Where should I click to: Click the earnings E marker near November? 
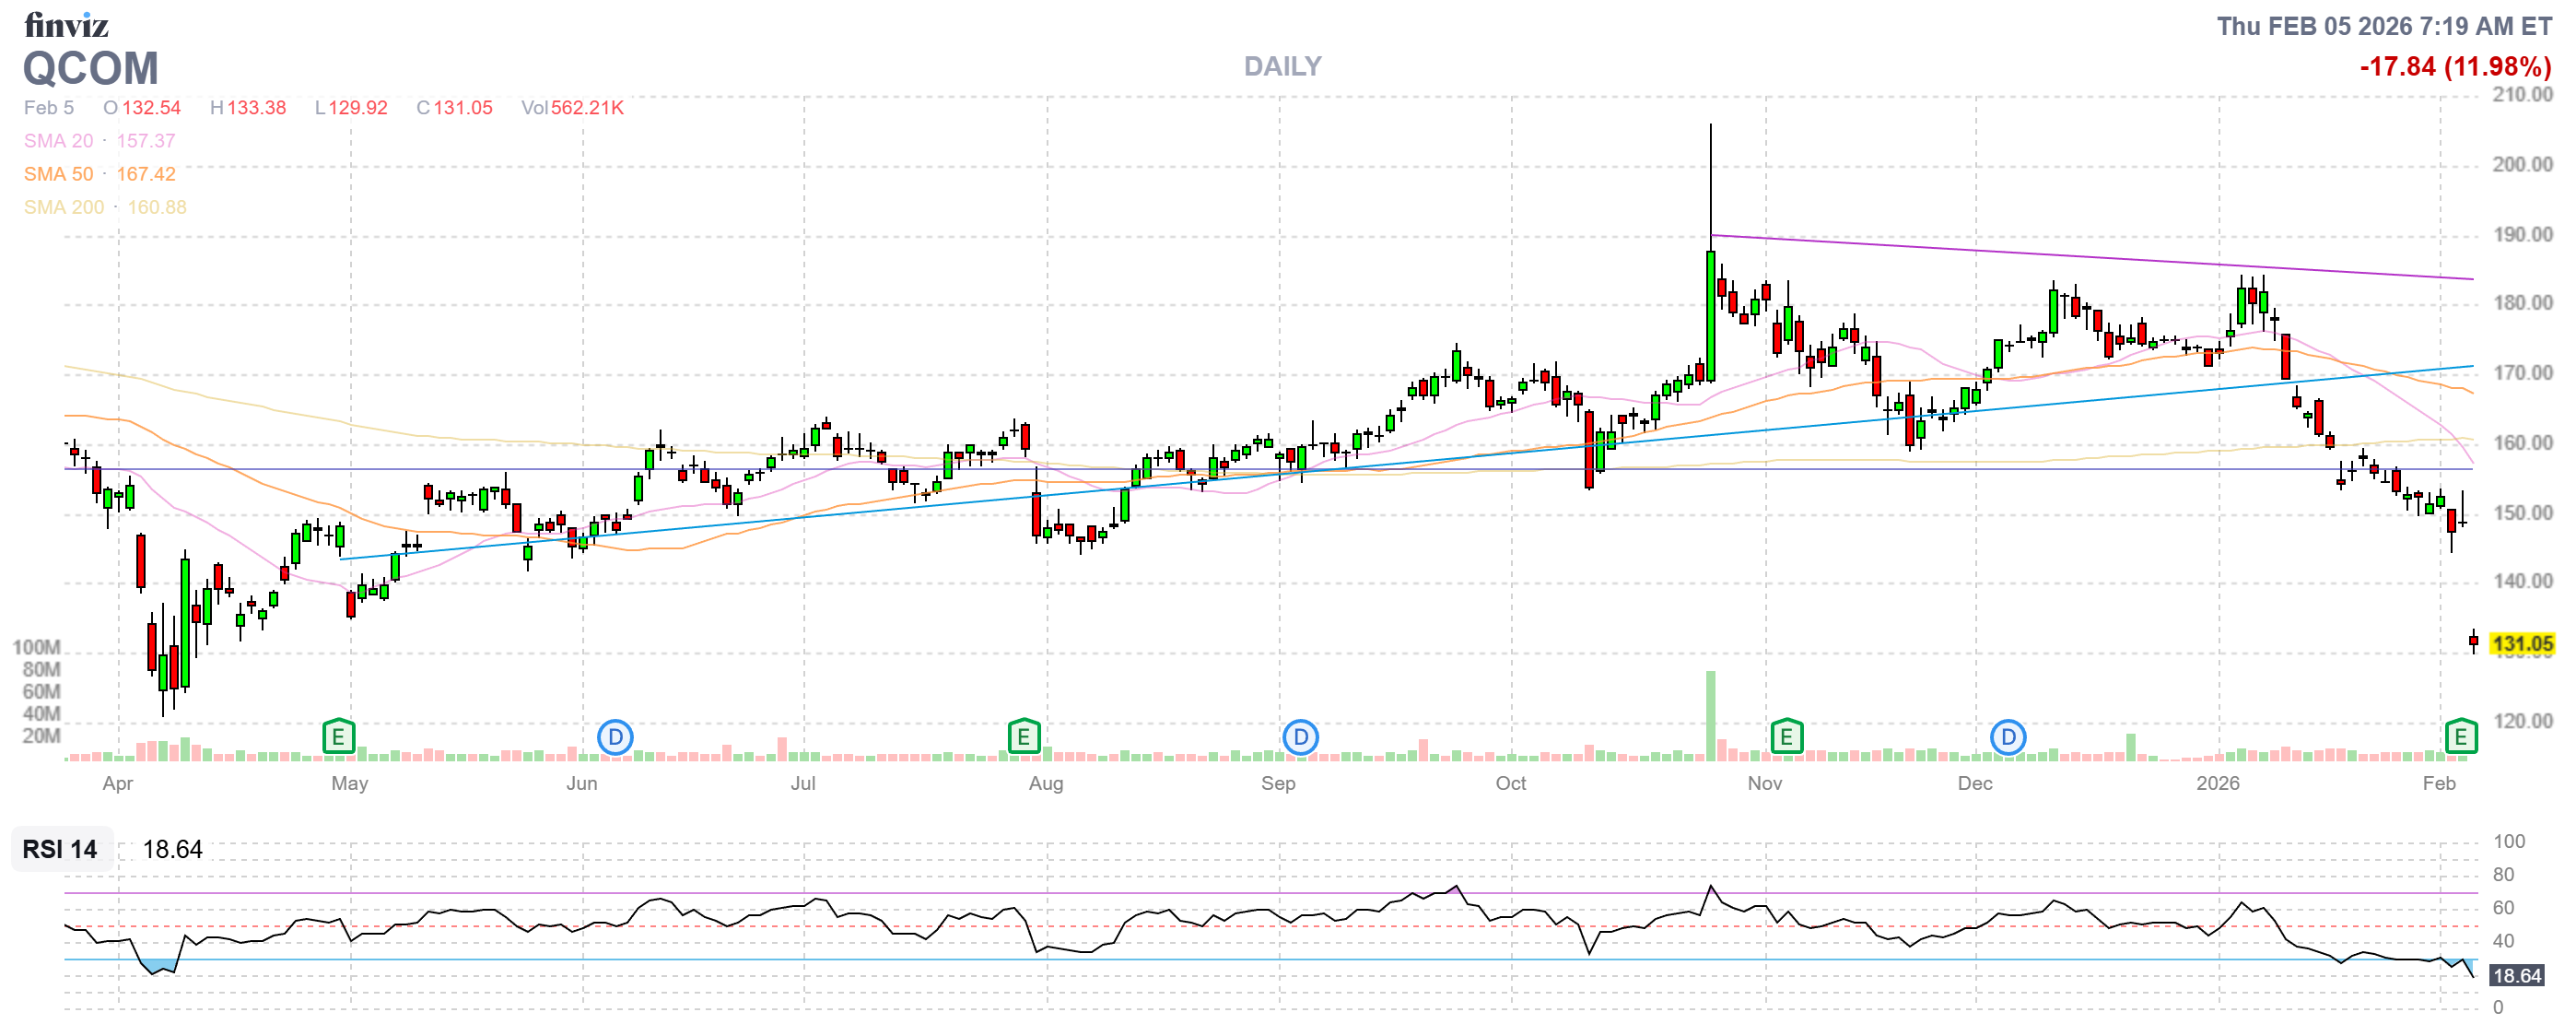point(1786,738)
